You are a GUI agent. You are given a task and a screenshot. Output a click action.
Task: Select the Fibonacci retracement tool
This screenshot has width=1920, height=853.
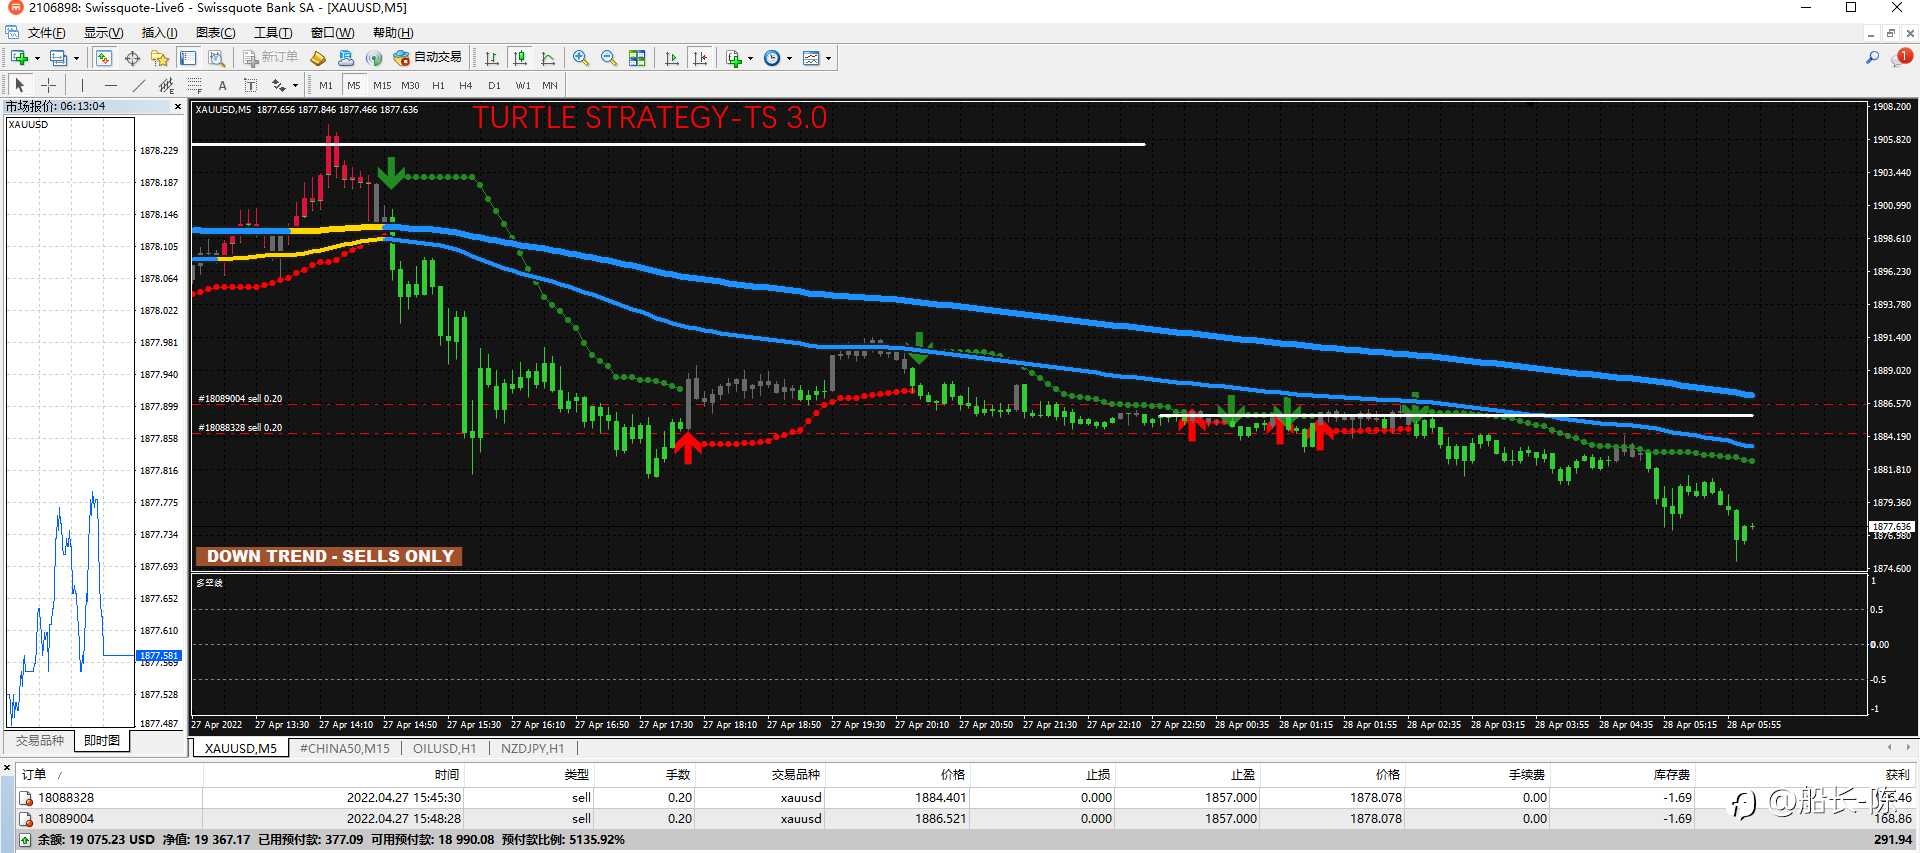tap(195, 85)
